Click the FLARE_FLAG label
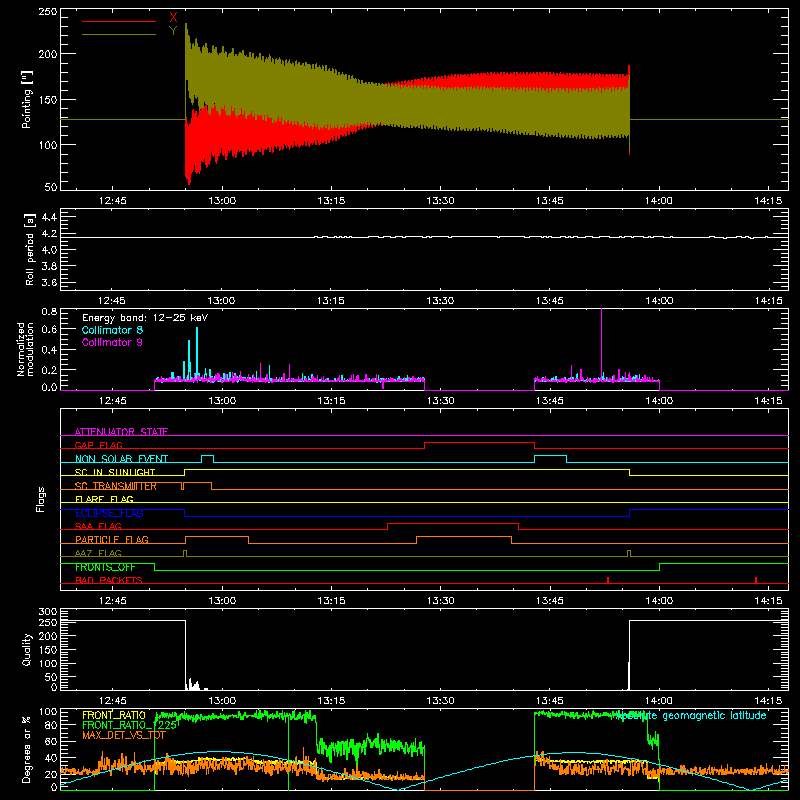This screenshot has height=800, width=800. pos(104,499)
